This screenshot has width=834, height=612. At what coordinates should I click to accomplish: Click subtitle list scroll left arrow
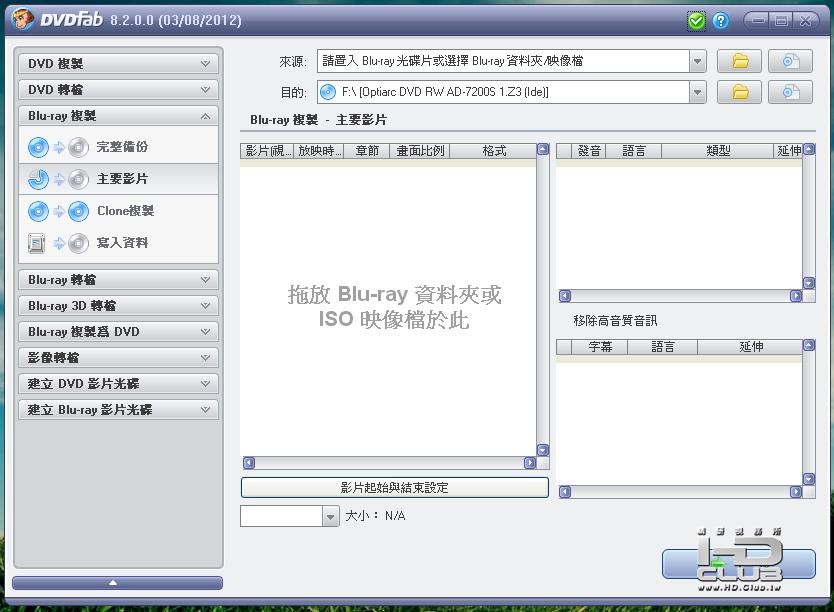565,492
